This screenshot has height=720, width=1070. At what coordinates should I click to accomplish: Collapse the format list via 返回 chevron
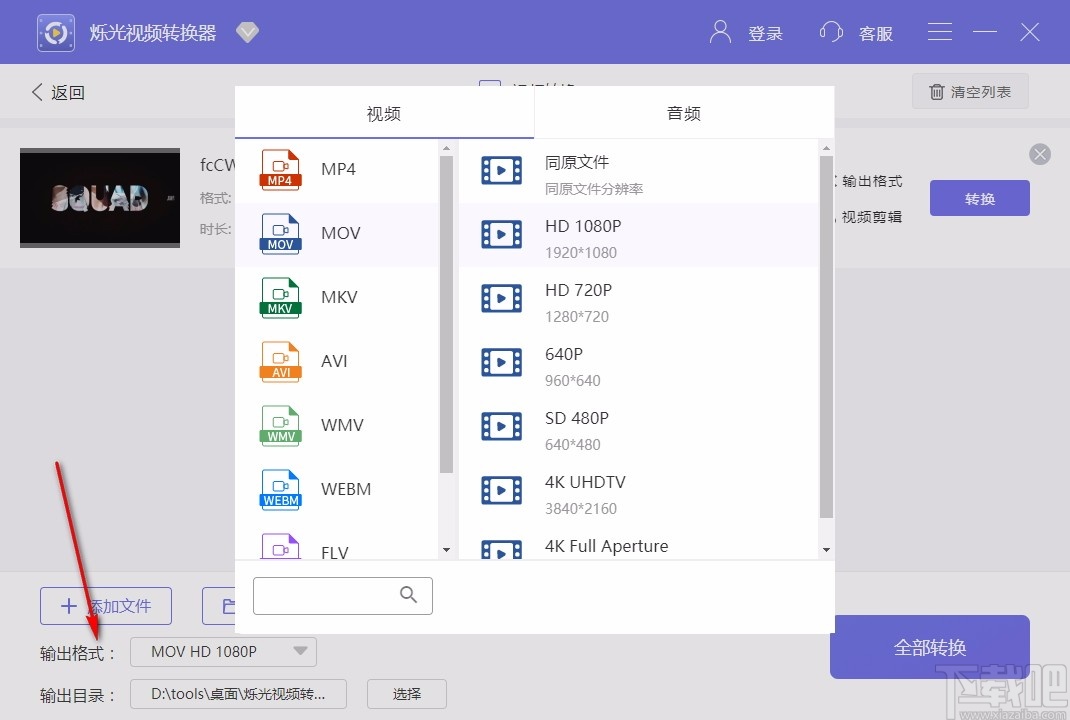pos(57,91)
